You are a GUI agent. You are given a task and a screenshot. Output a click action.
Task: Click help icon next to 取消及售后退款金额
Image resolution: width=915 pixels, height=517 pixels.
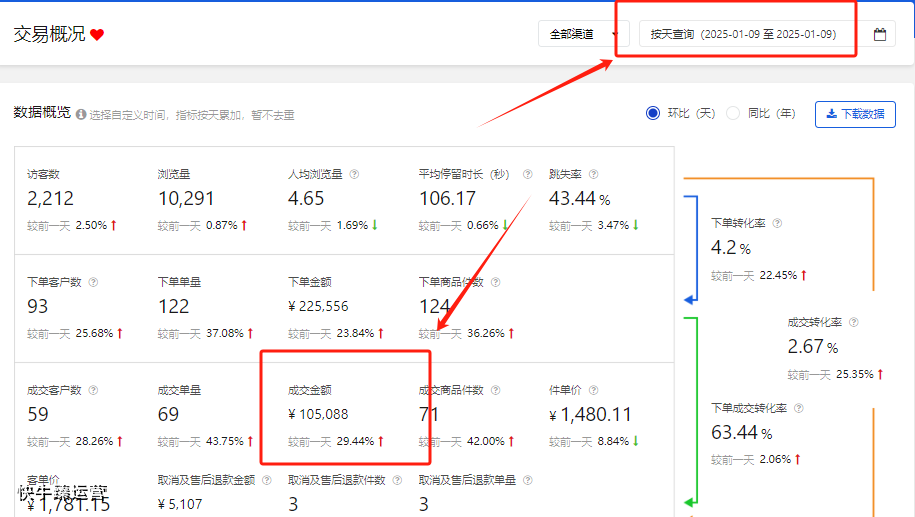click(267, 480)
